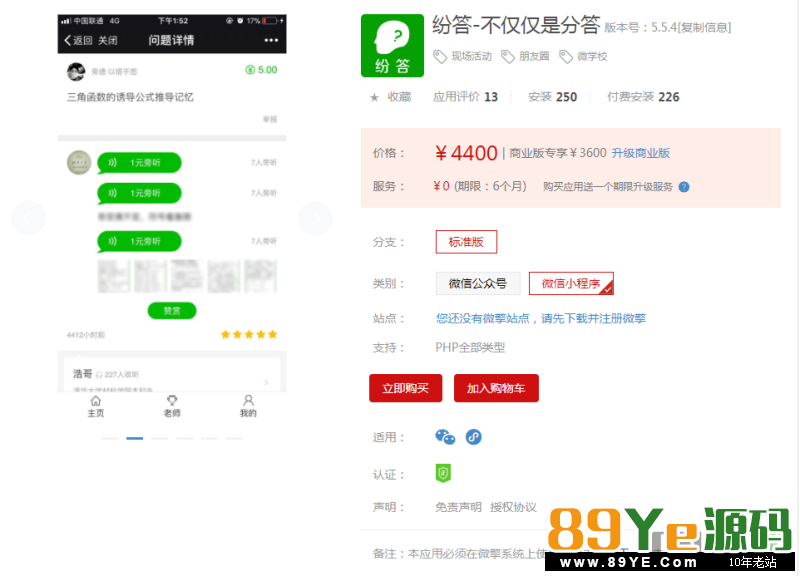Click the WeChat mini program icon
Screen dimensions: 800x576
473,437
